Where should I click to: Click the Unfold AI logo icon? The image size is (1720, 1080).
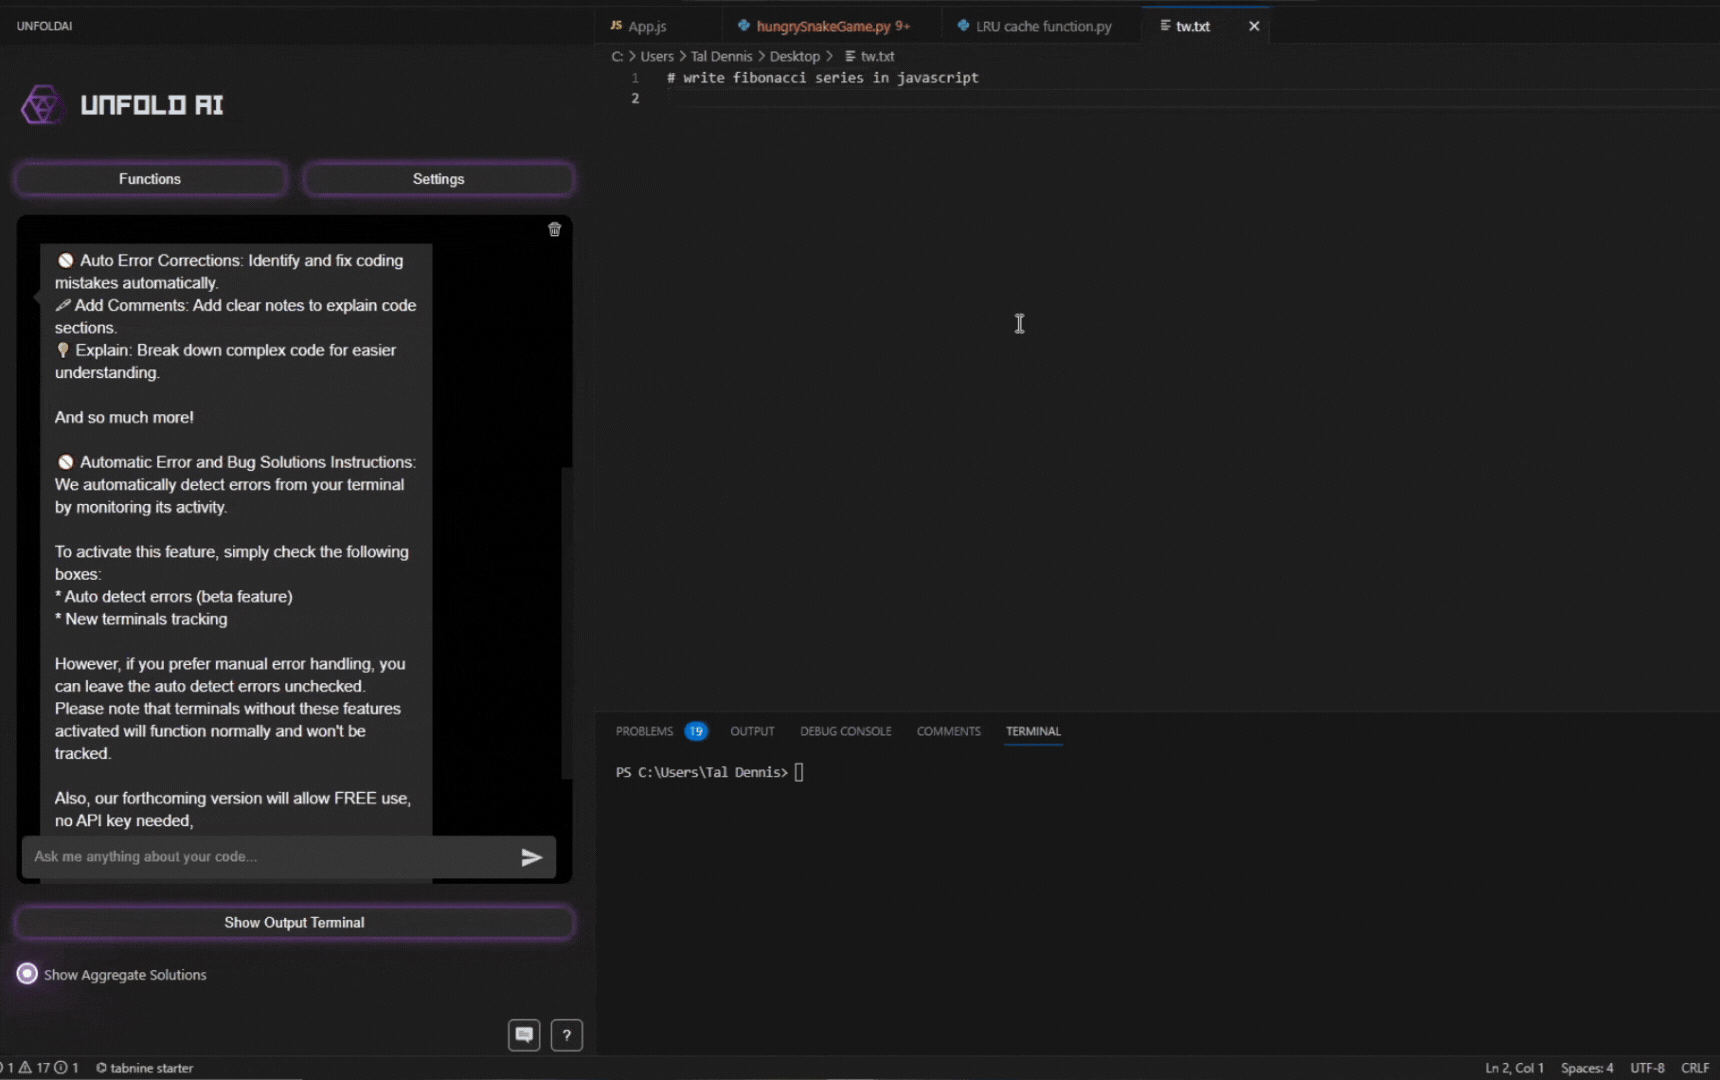tap(42, 105)
